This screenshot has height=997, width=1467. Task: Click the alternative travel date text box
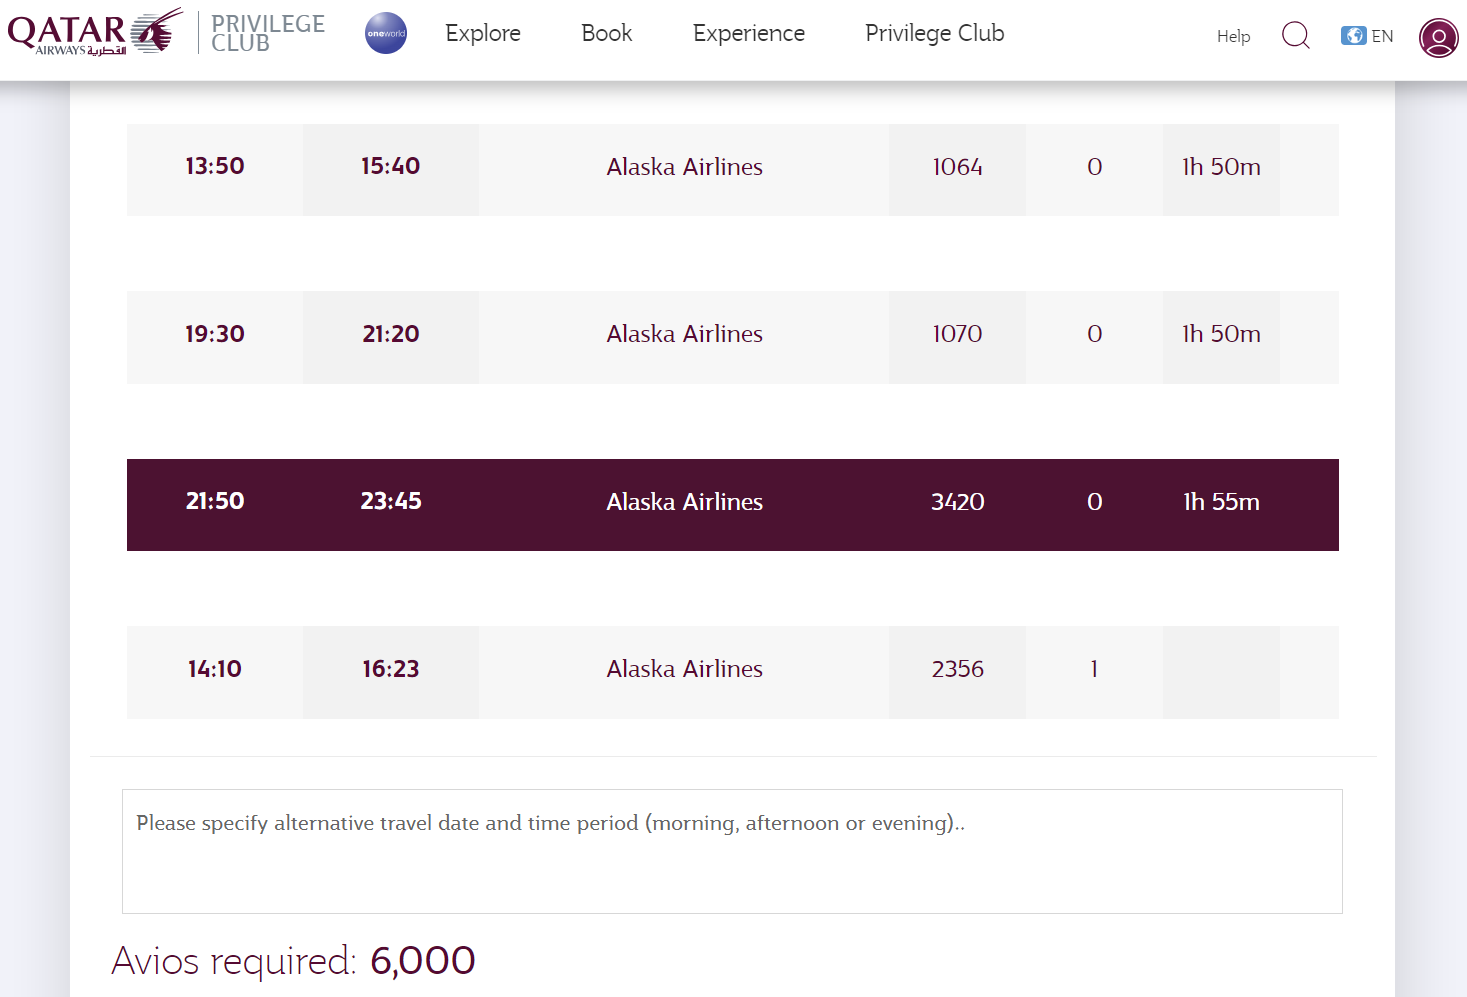[732, 851]
